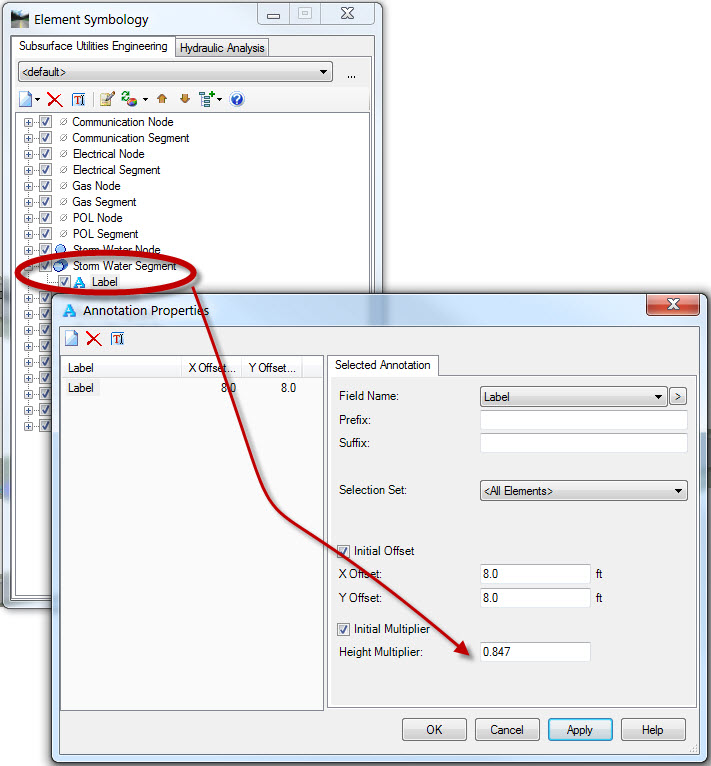This screenshot has height=766, width=711.
Task: Toggle POL Segment checkbox
Action: [x=45, y=234]
